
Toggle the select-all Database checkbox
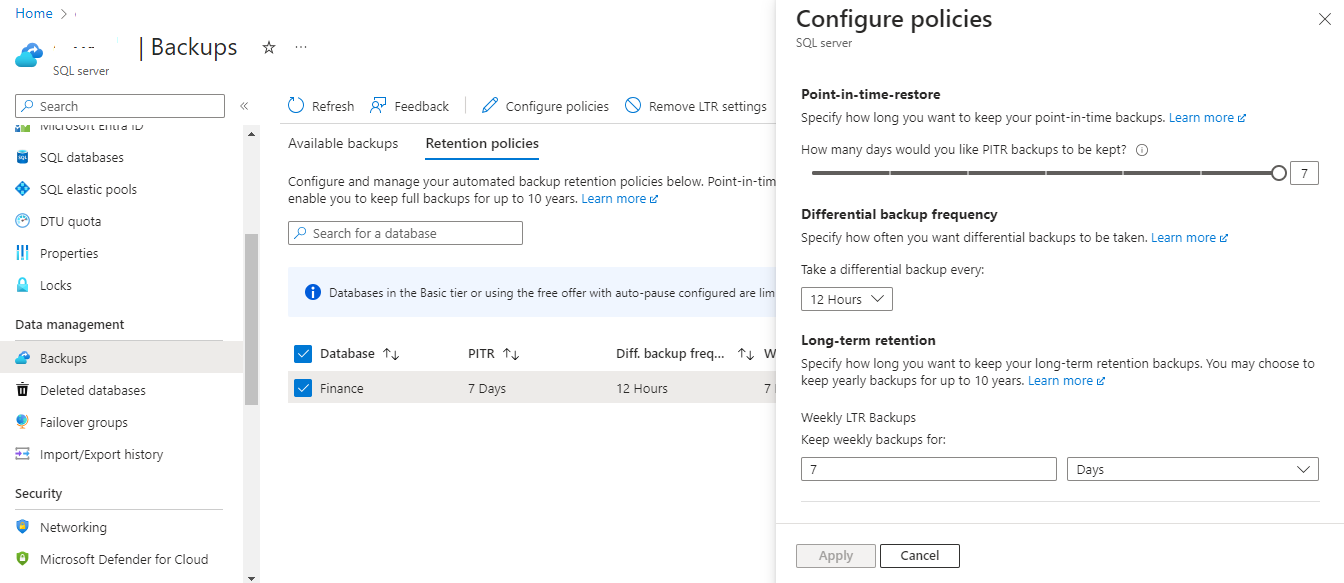[303, 353]
